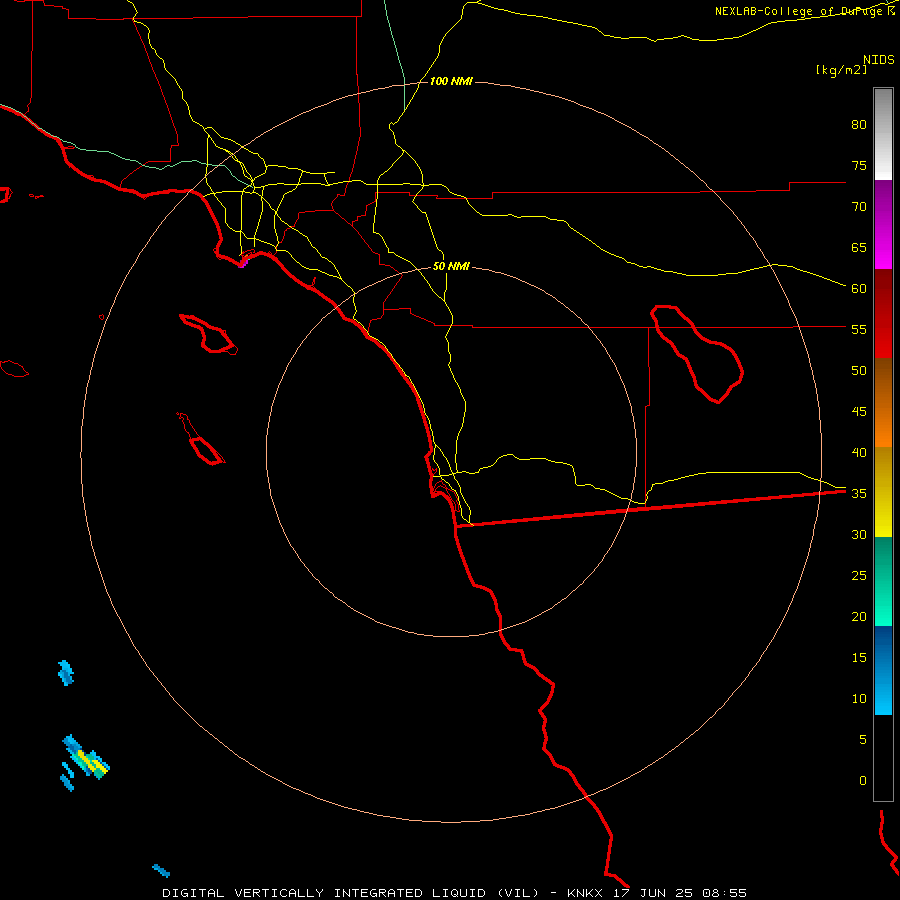The width and height of the screenshot is (900, 900).
Task: Click the 70 value on the color scale
Action: pyautogui.click(x=859, y=207)
